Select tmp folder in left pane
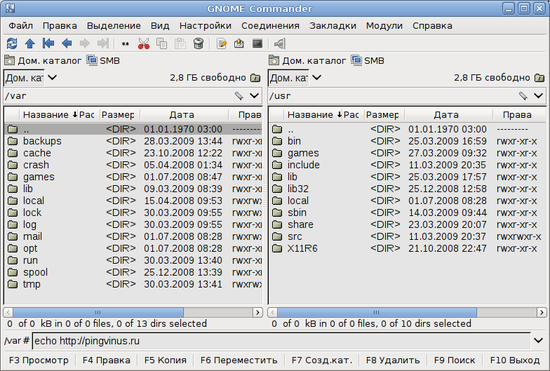 click(134, 284)
